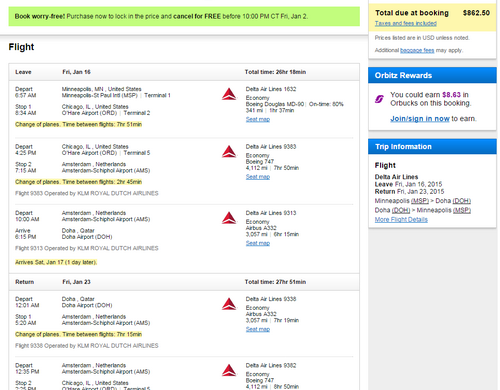Click Join/sign in now link
This screenshot has height=390, width=500.
[x=420, y=119]
